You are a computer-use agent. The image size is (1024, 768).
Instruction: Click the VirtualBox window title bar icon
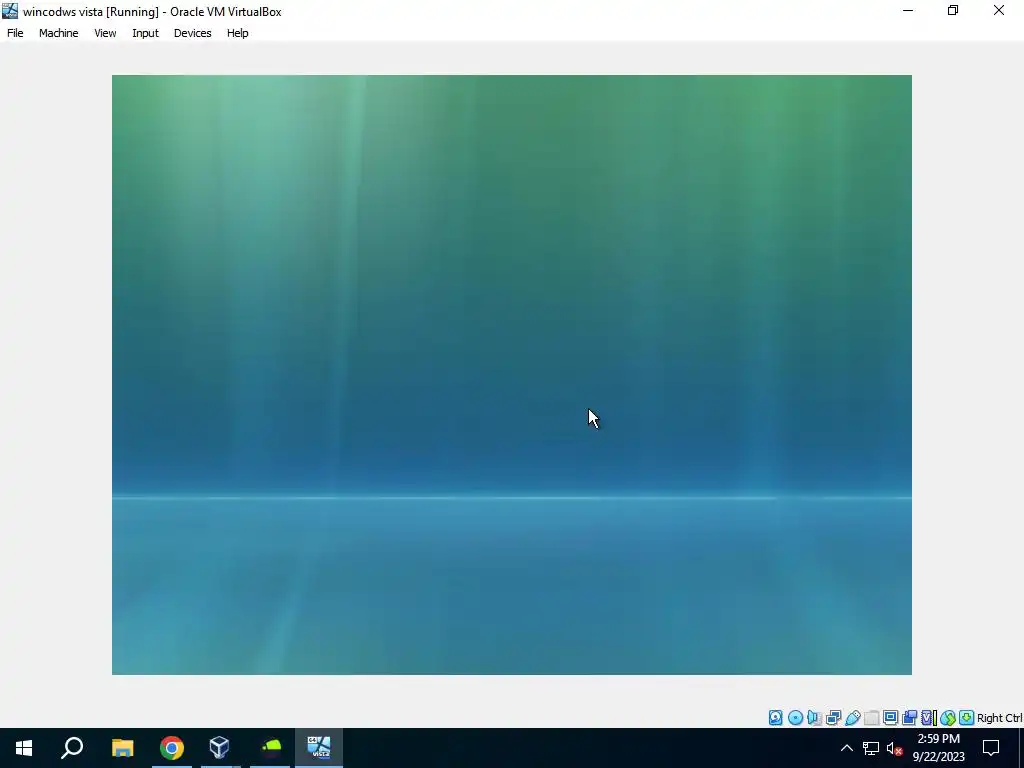click(x=10, y=11)
